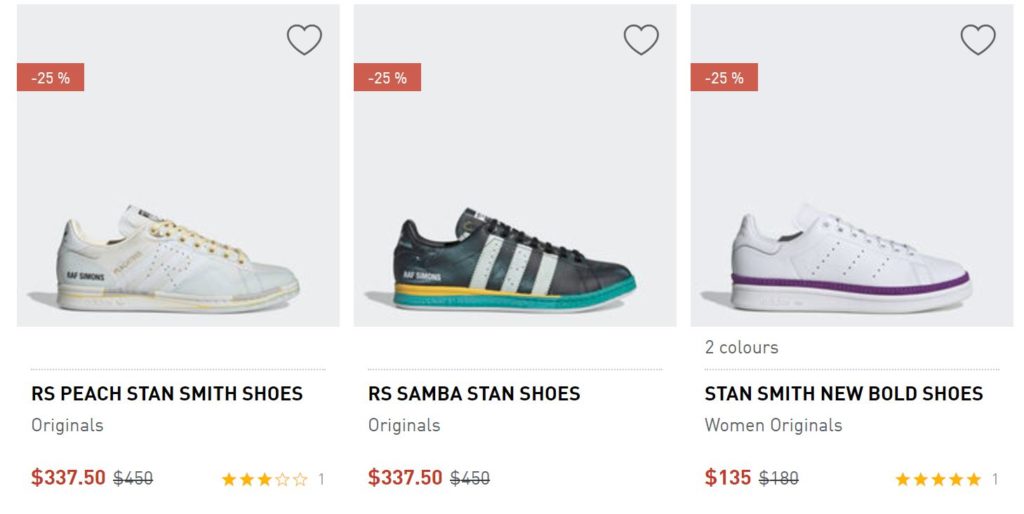Click the three-star rating on RS Peach
1024x514 pixels.
click(264, 480)
